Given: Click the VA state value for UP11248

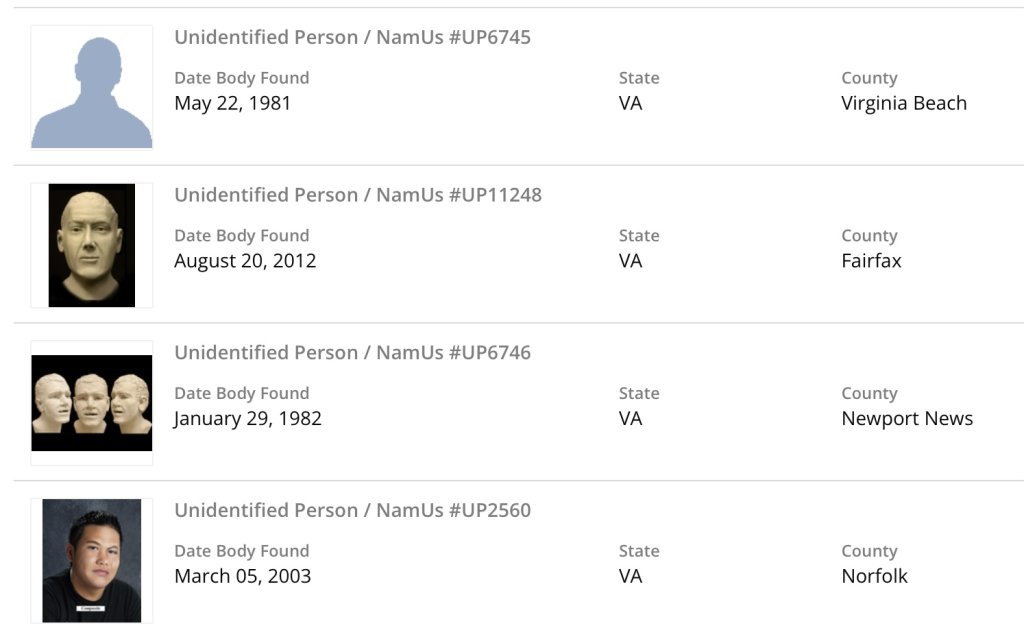Looking at the screenshot, I should point(630,261).
